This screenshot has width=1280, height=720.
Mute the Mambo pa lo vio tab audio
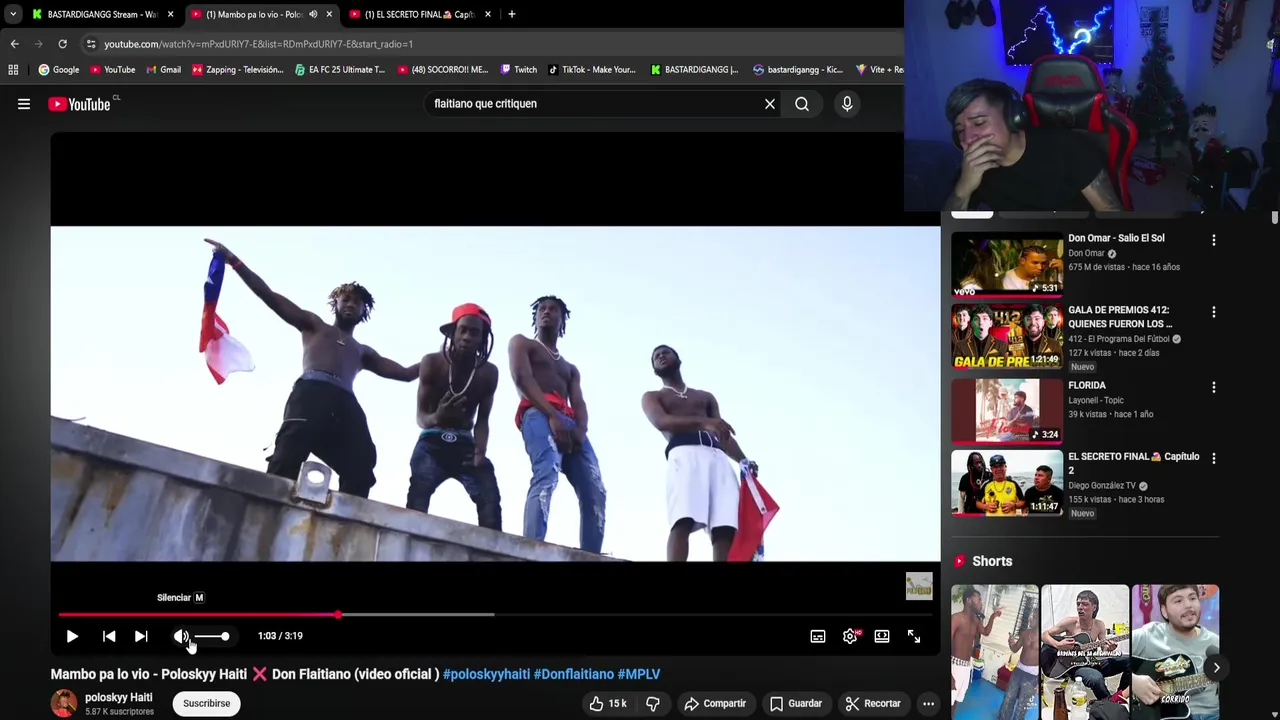313,14
